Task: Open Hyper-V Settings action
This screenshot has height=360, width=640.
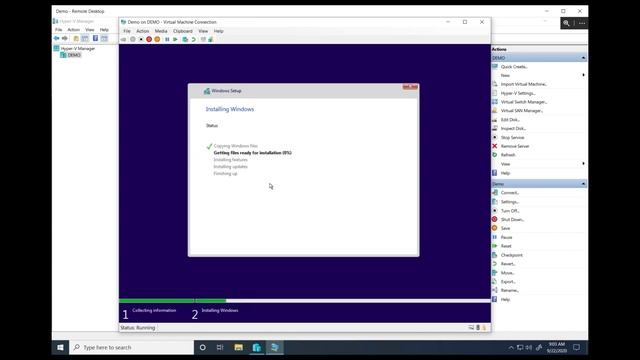Action: coord(518,93)
